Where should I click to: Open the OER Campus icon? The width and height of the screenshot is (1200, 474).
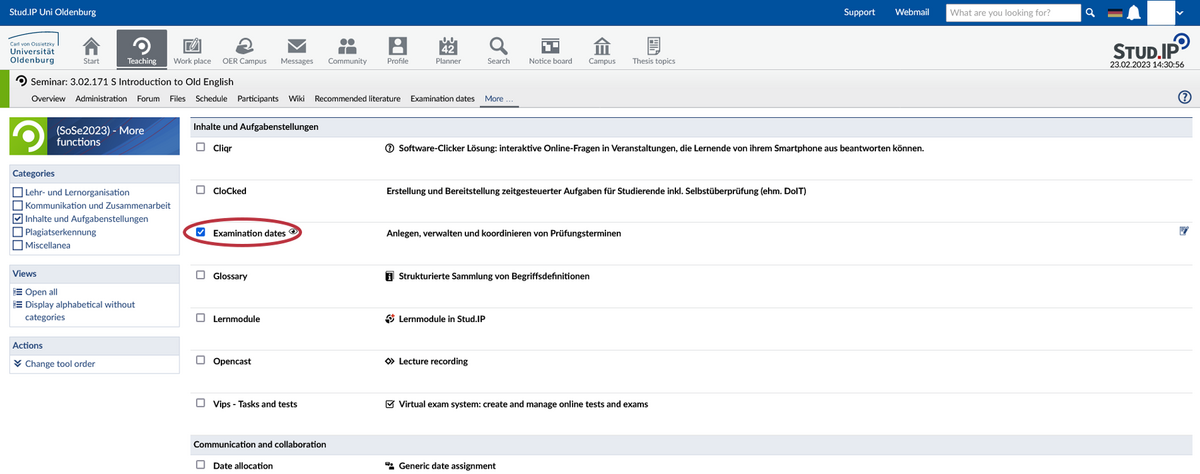244,47
